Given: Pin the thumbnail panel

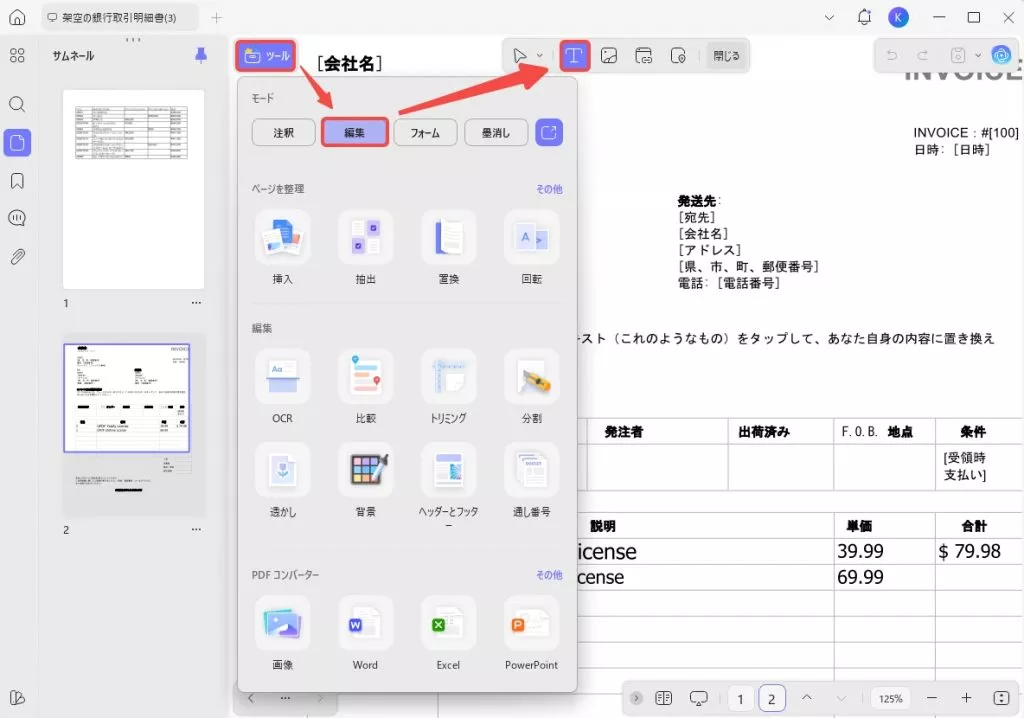Looking at the screenshot, I should tap(200, 56).
